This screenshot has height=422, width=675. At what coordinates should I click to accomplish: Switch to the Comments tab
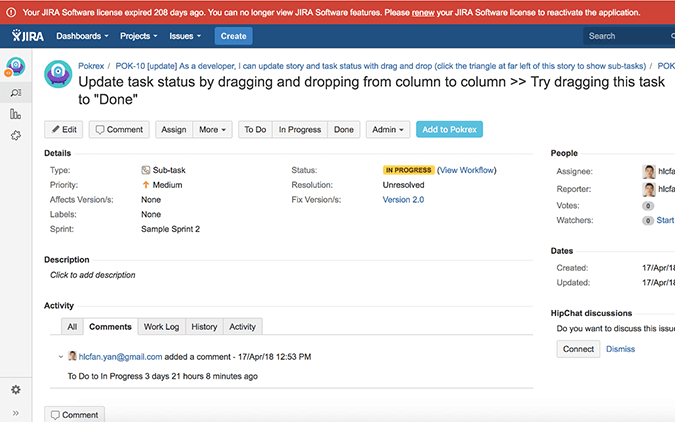[x=110, y=327]
